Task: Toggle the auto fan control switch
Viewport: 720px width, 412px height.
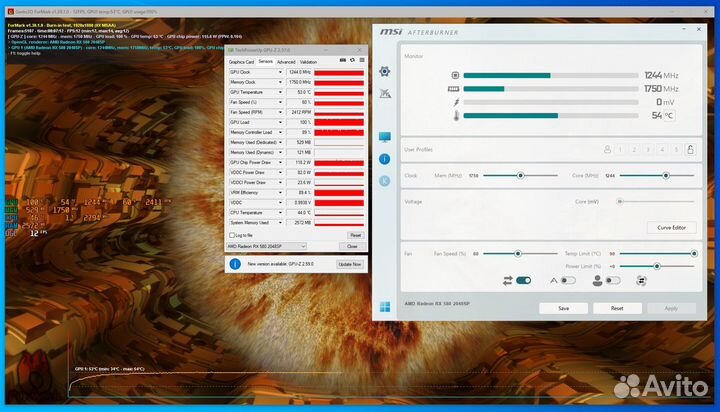Action: click(567, 281)
